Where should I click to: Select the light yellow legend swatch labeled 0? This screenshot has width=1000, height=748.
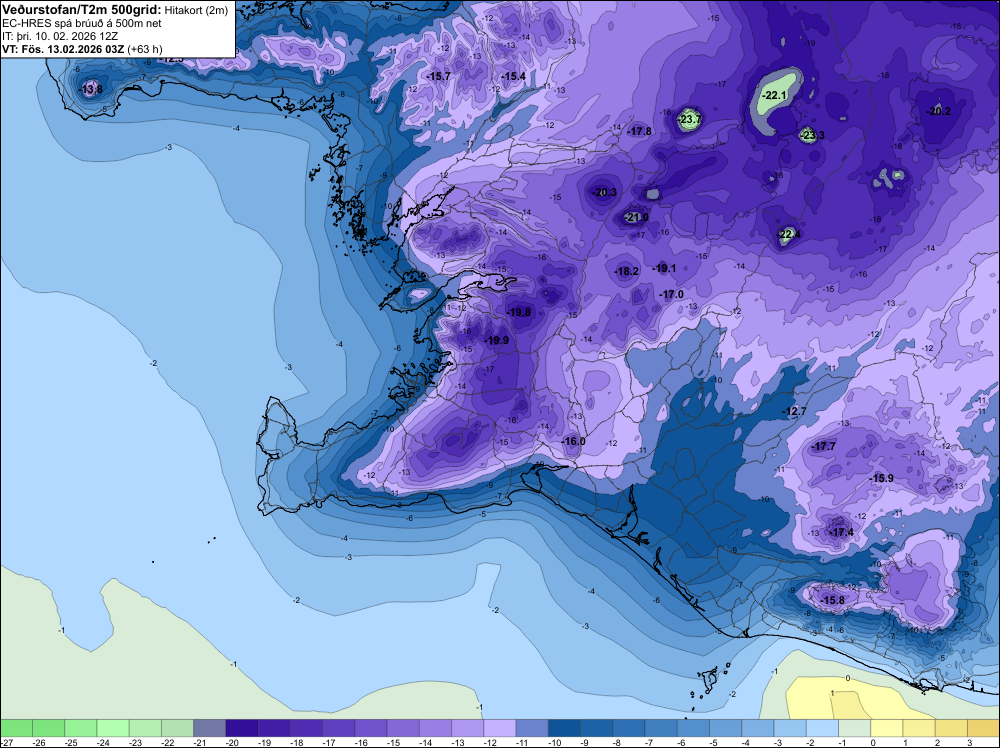coord(887,728)
